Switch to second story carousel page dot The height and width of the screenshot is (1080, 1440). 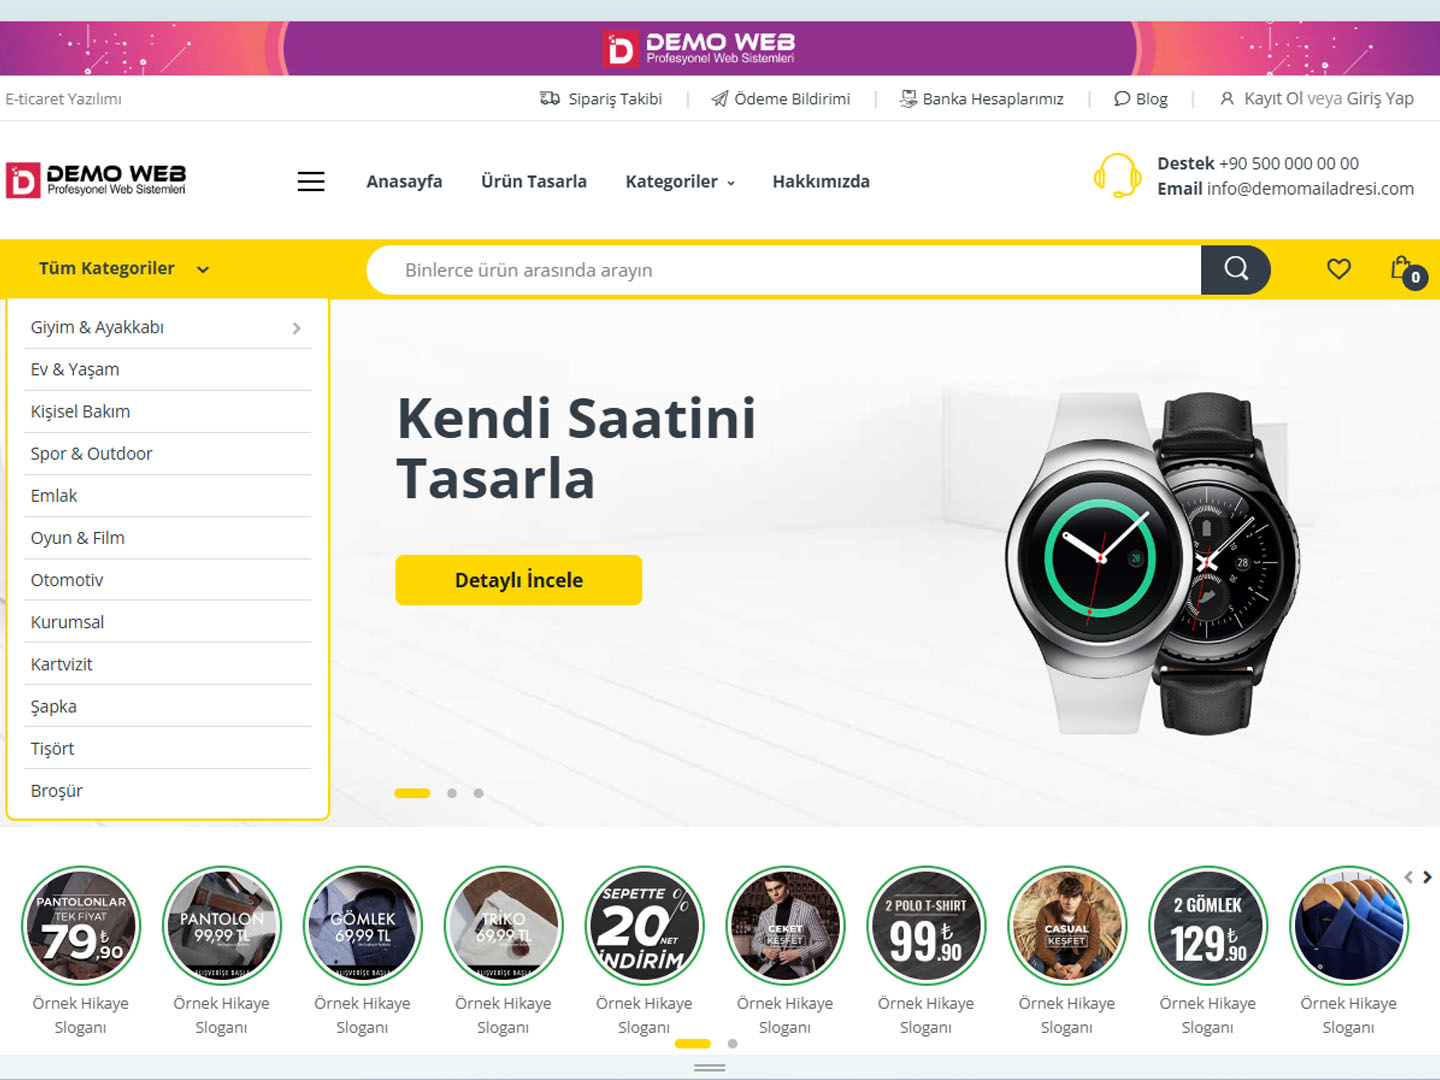[x=733, y=1044]
